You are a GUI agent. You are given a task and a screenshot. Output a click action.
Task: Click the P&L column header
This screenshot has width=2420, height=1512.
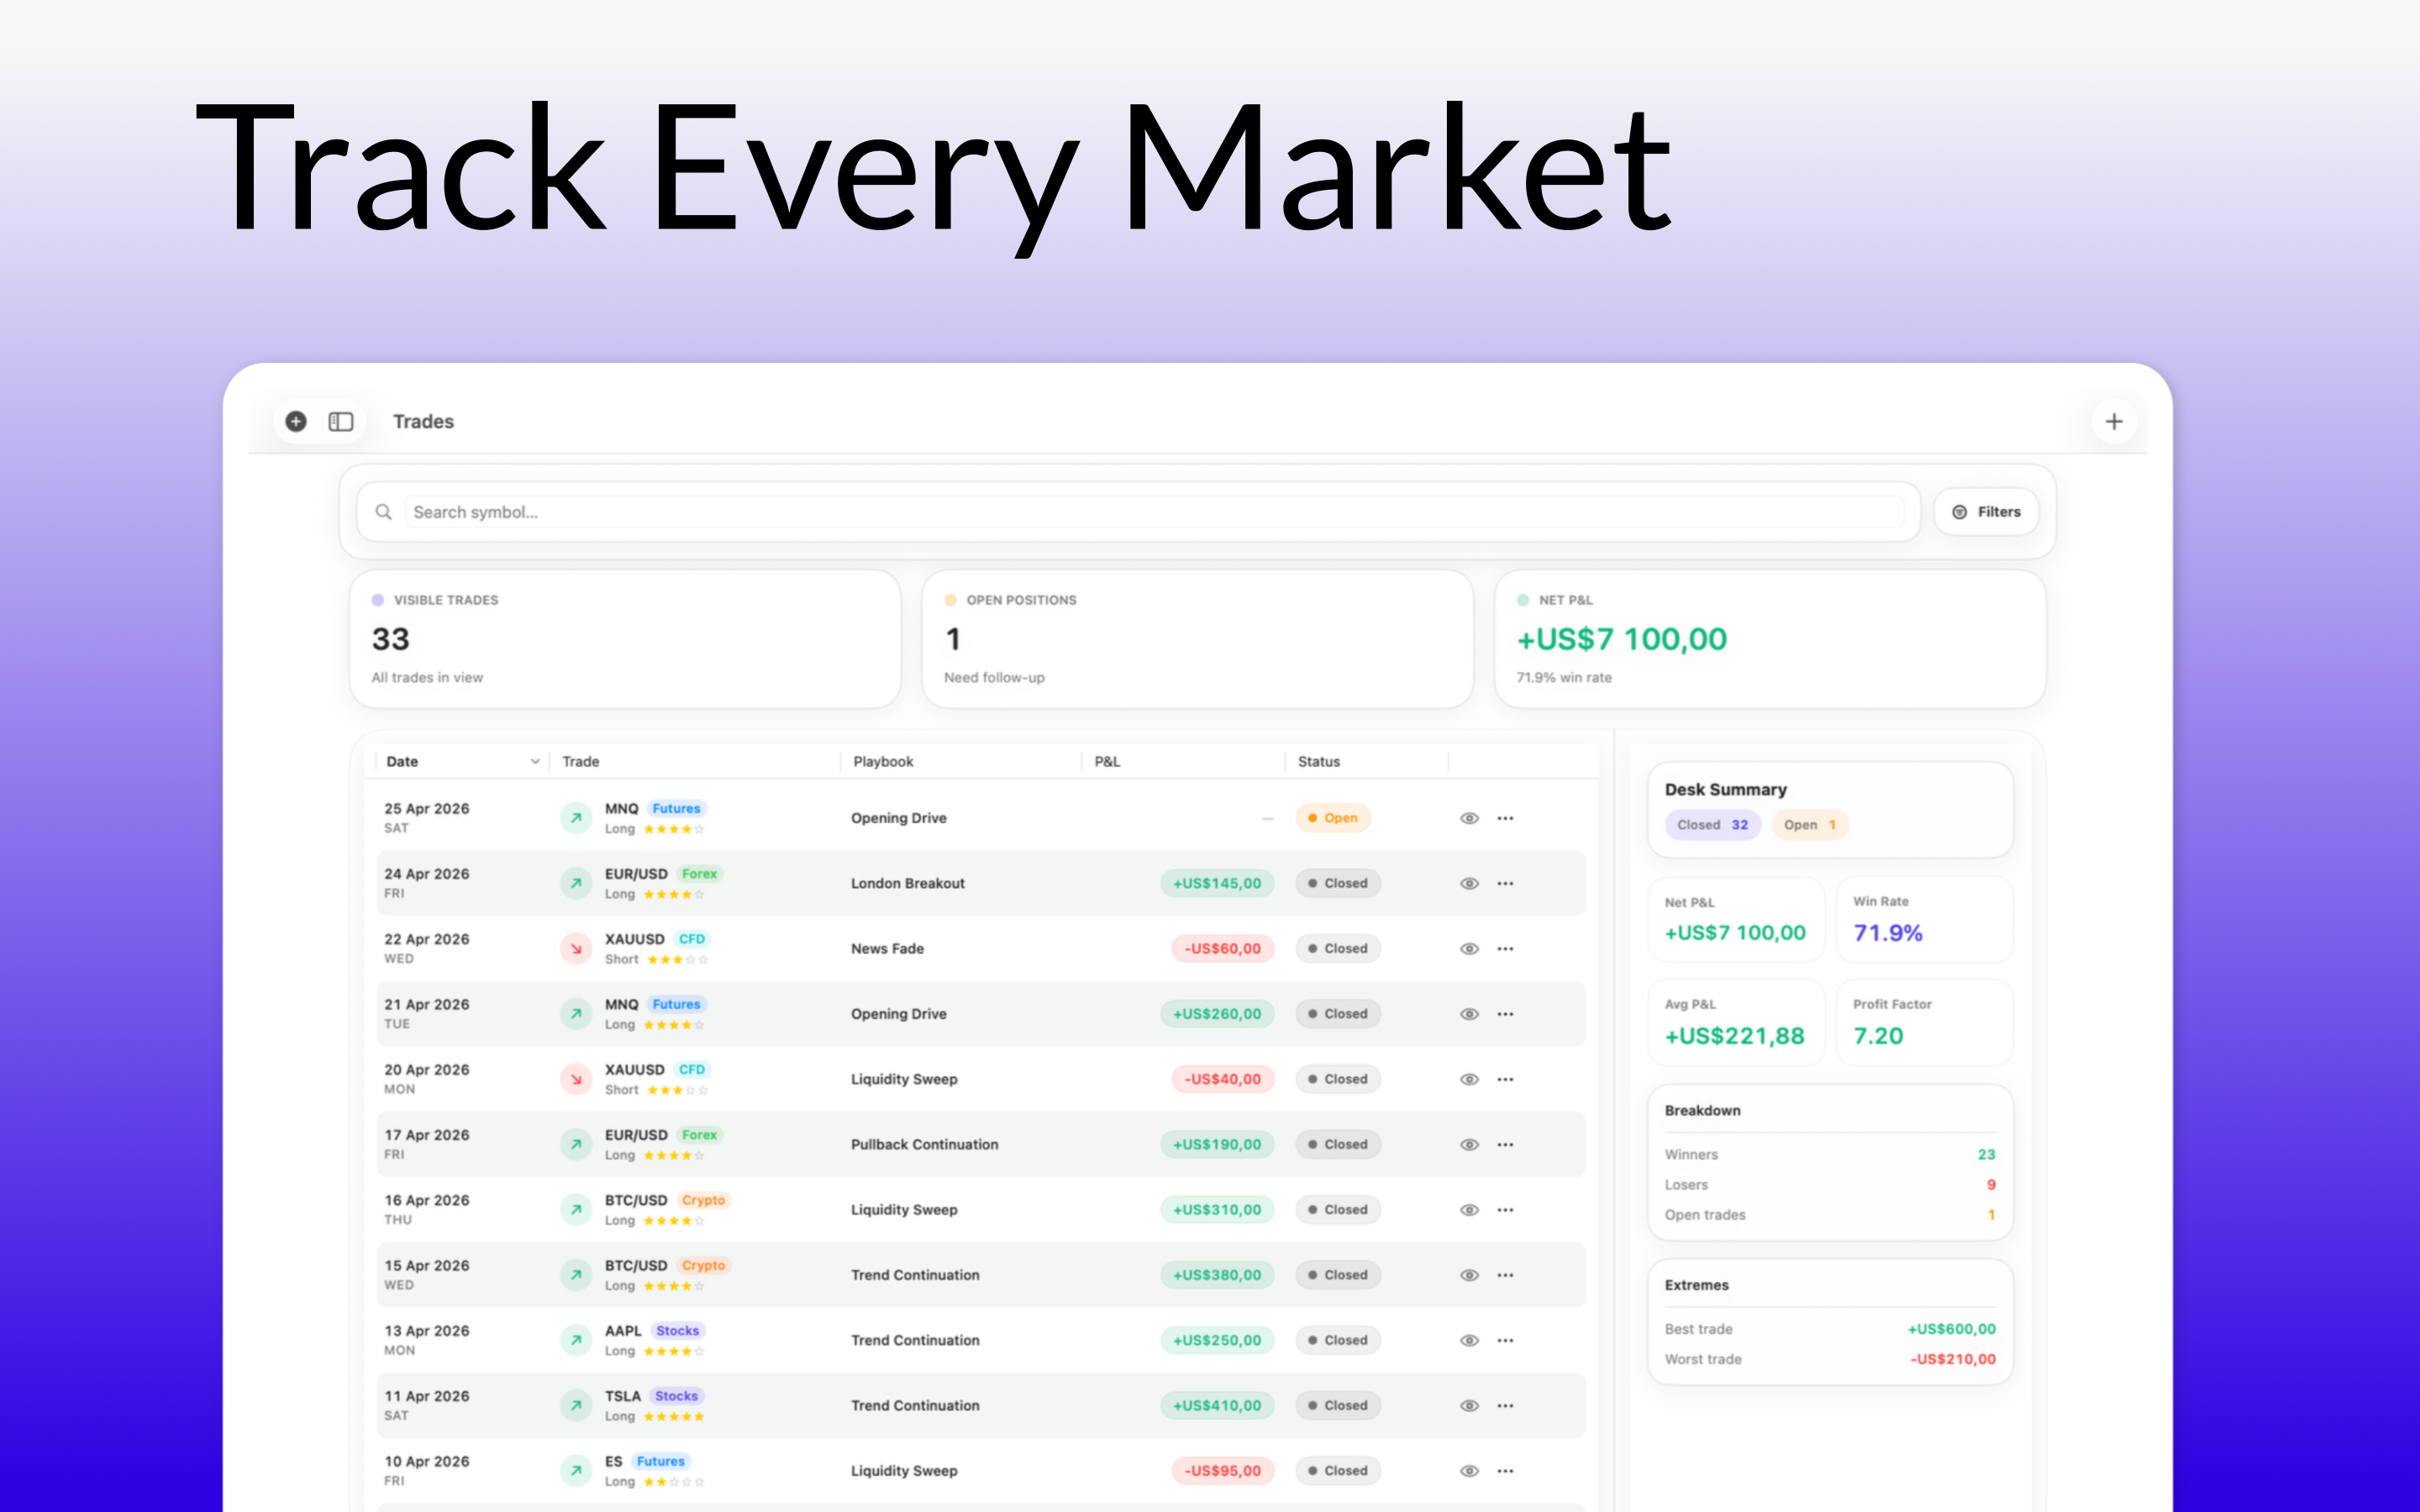tap(1107, 762)
